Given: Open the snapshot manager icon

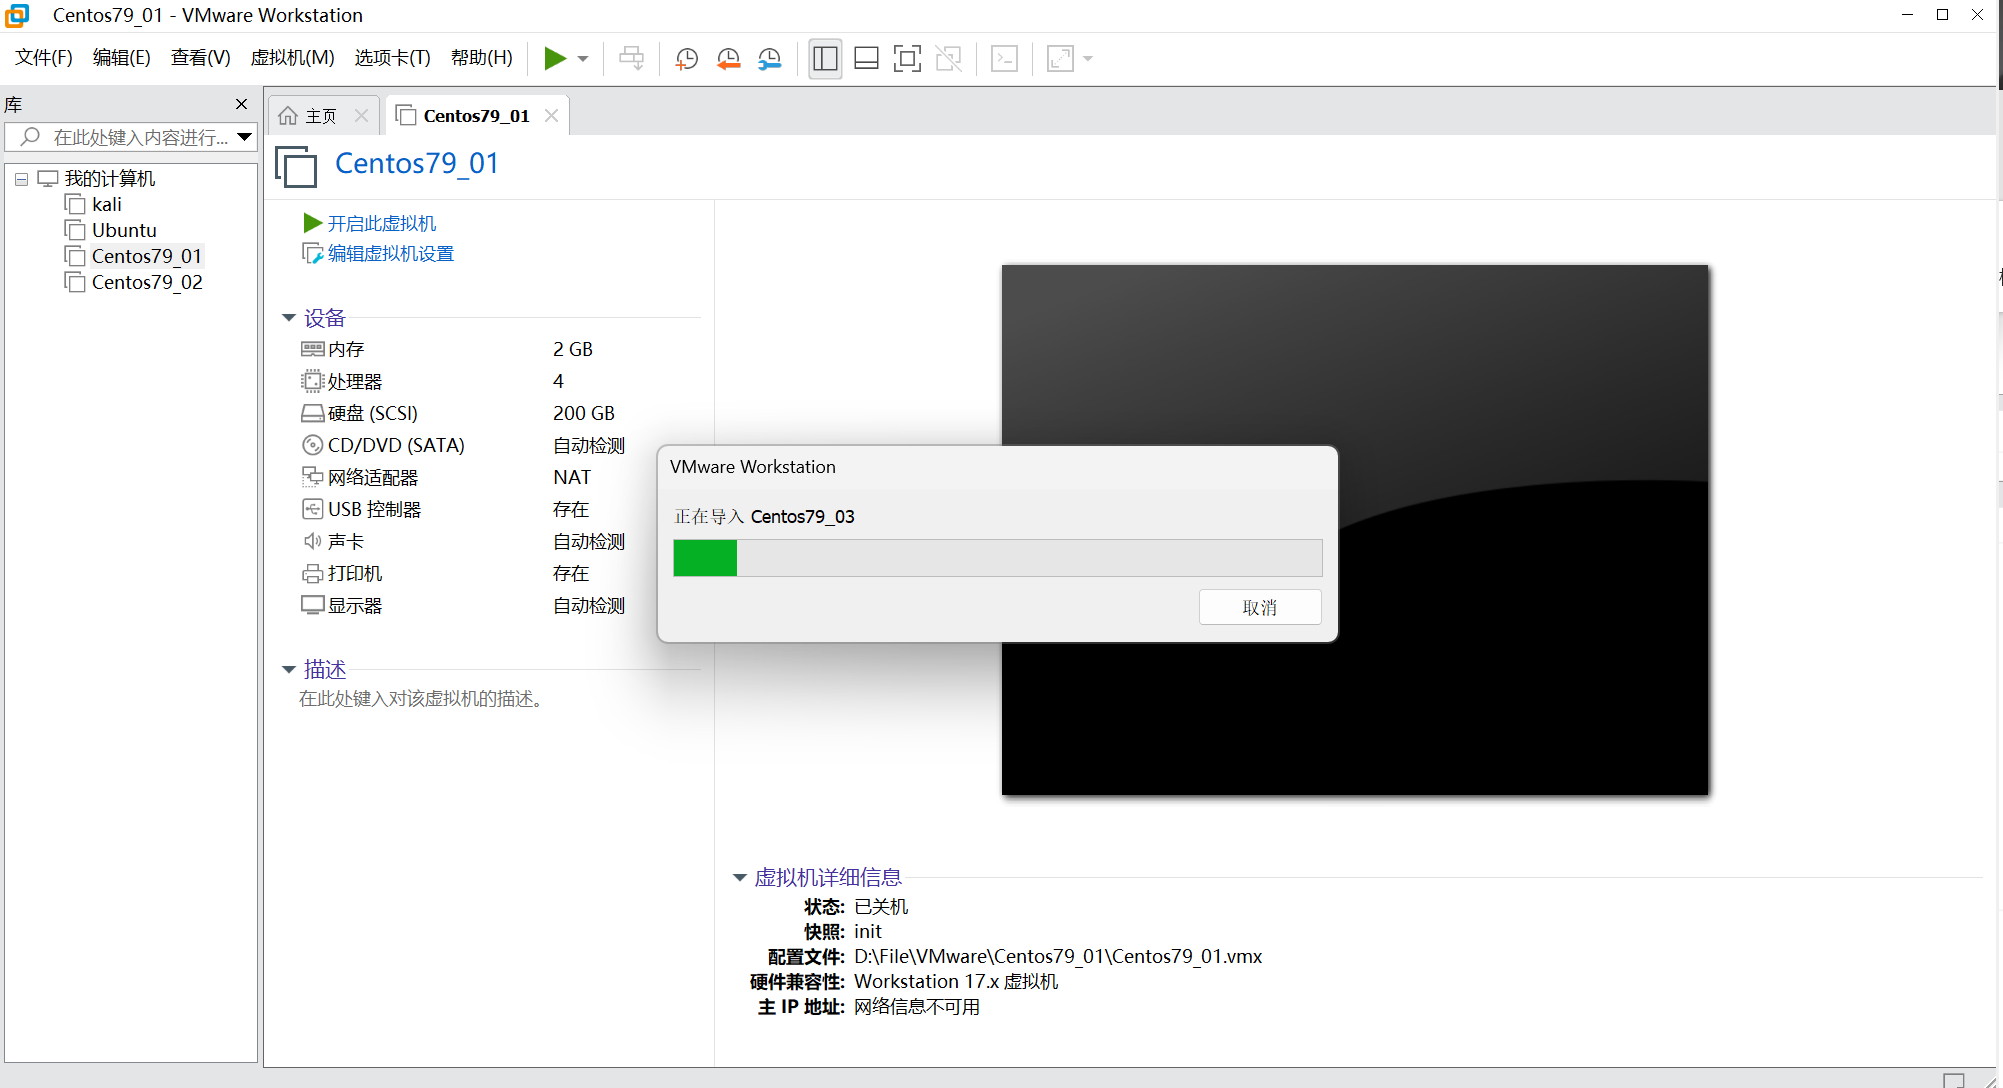Looking at the screenshot, I should 769,58.
